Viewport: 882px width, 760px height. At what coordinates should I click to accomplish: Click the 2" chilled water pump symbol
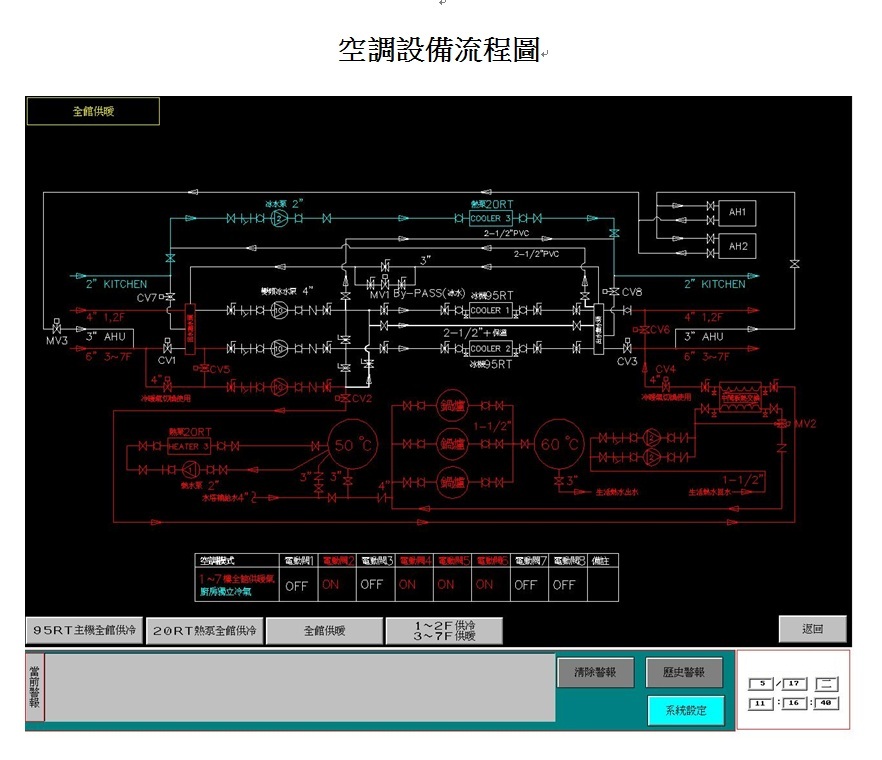[280, 218]
